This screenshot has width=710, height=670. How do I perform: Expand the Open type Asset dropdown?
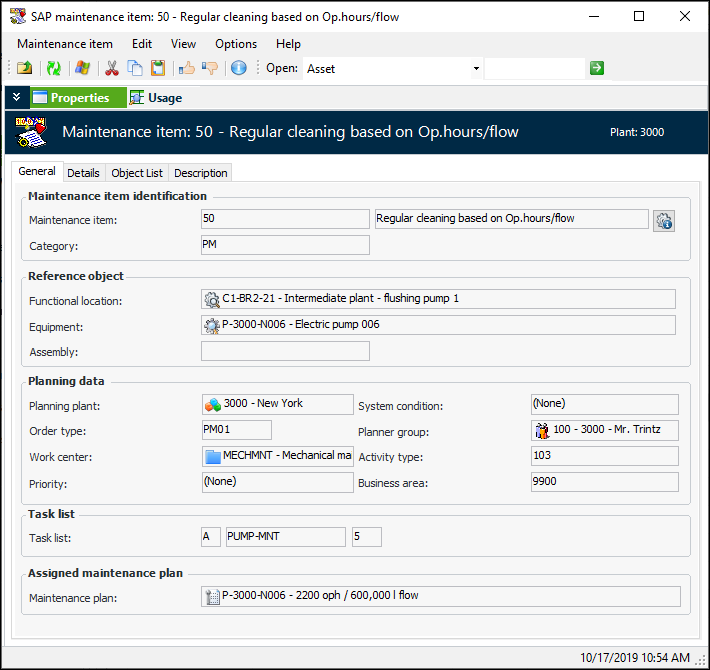tap(476, 69)
